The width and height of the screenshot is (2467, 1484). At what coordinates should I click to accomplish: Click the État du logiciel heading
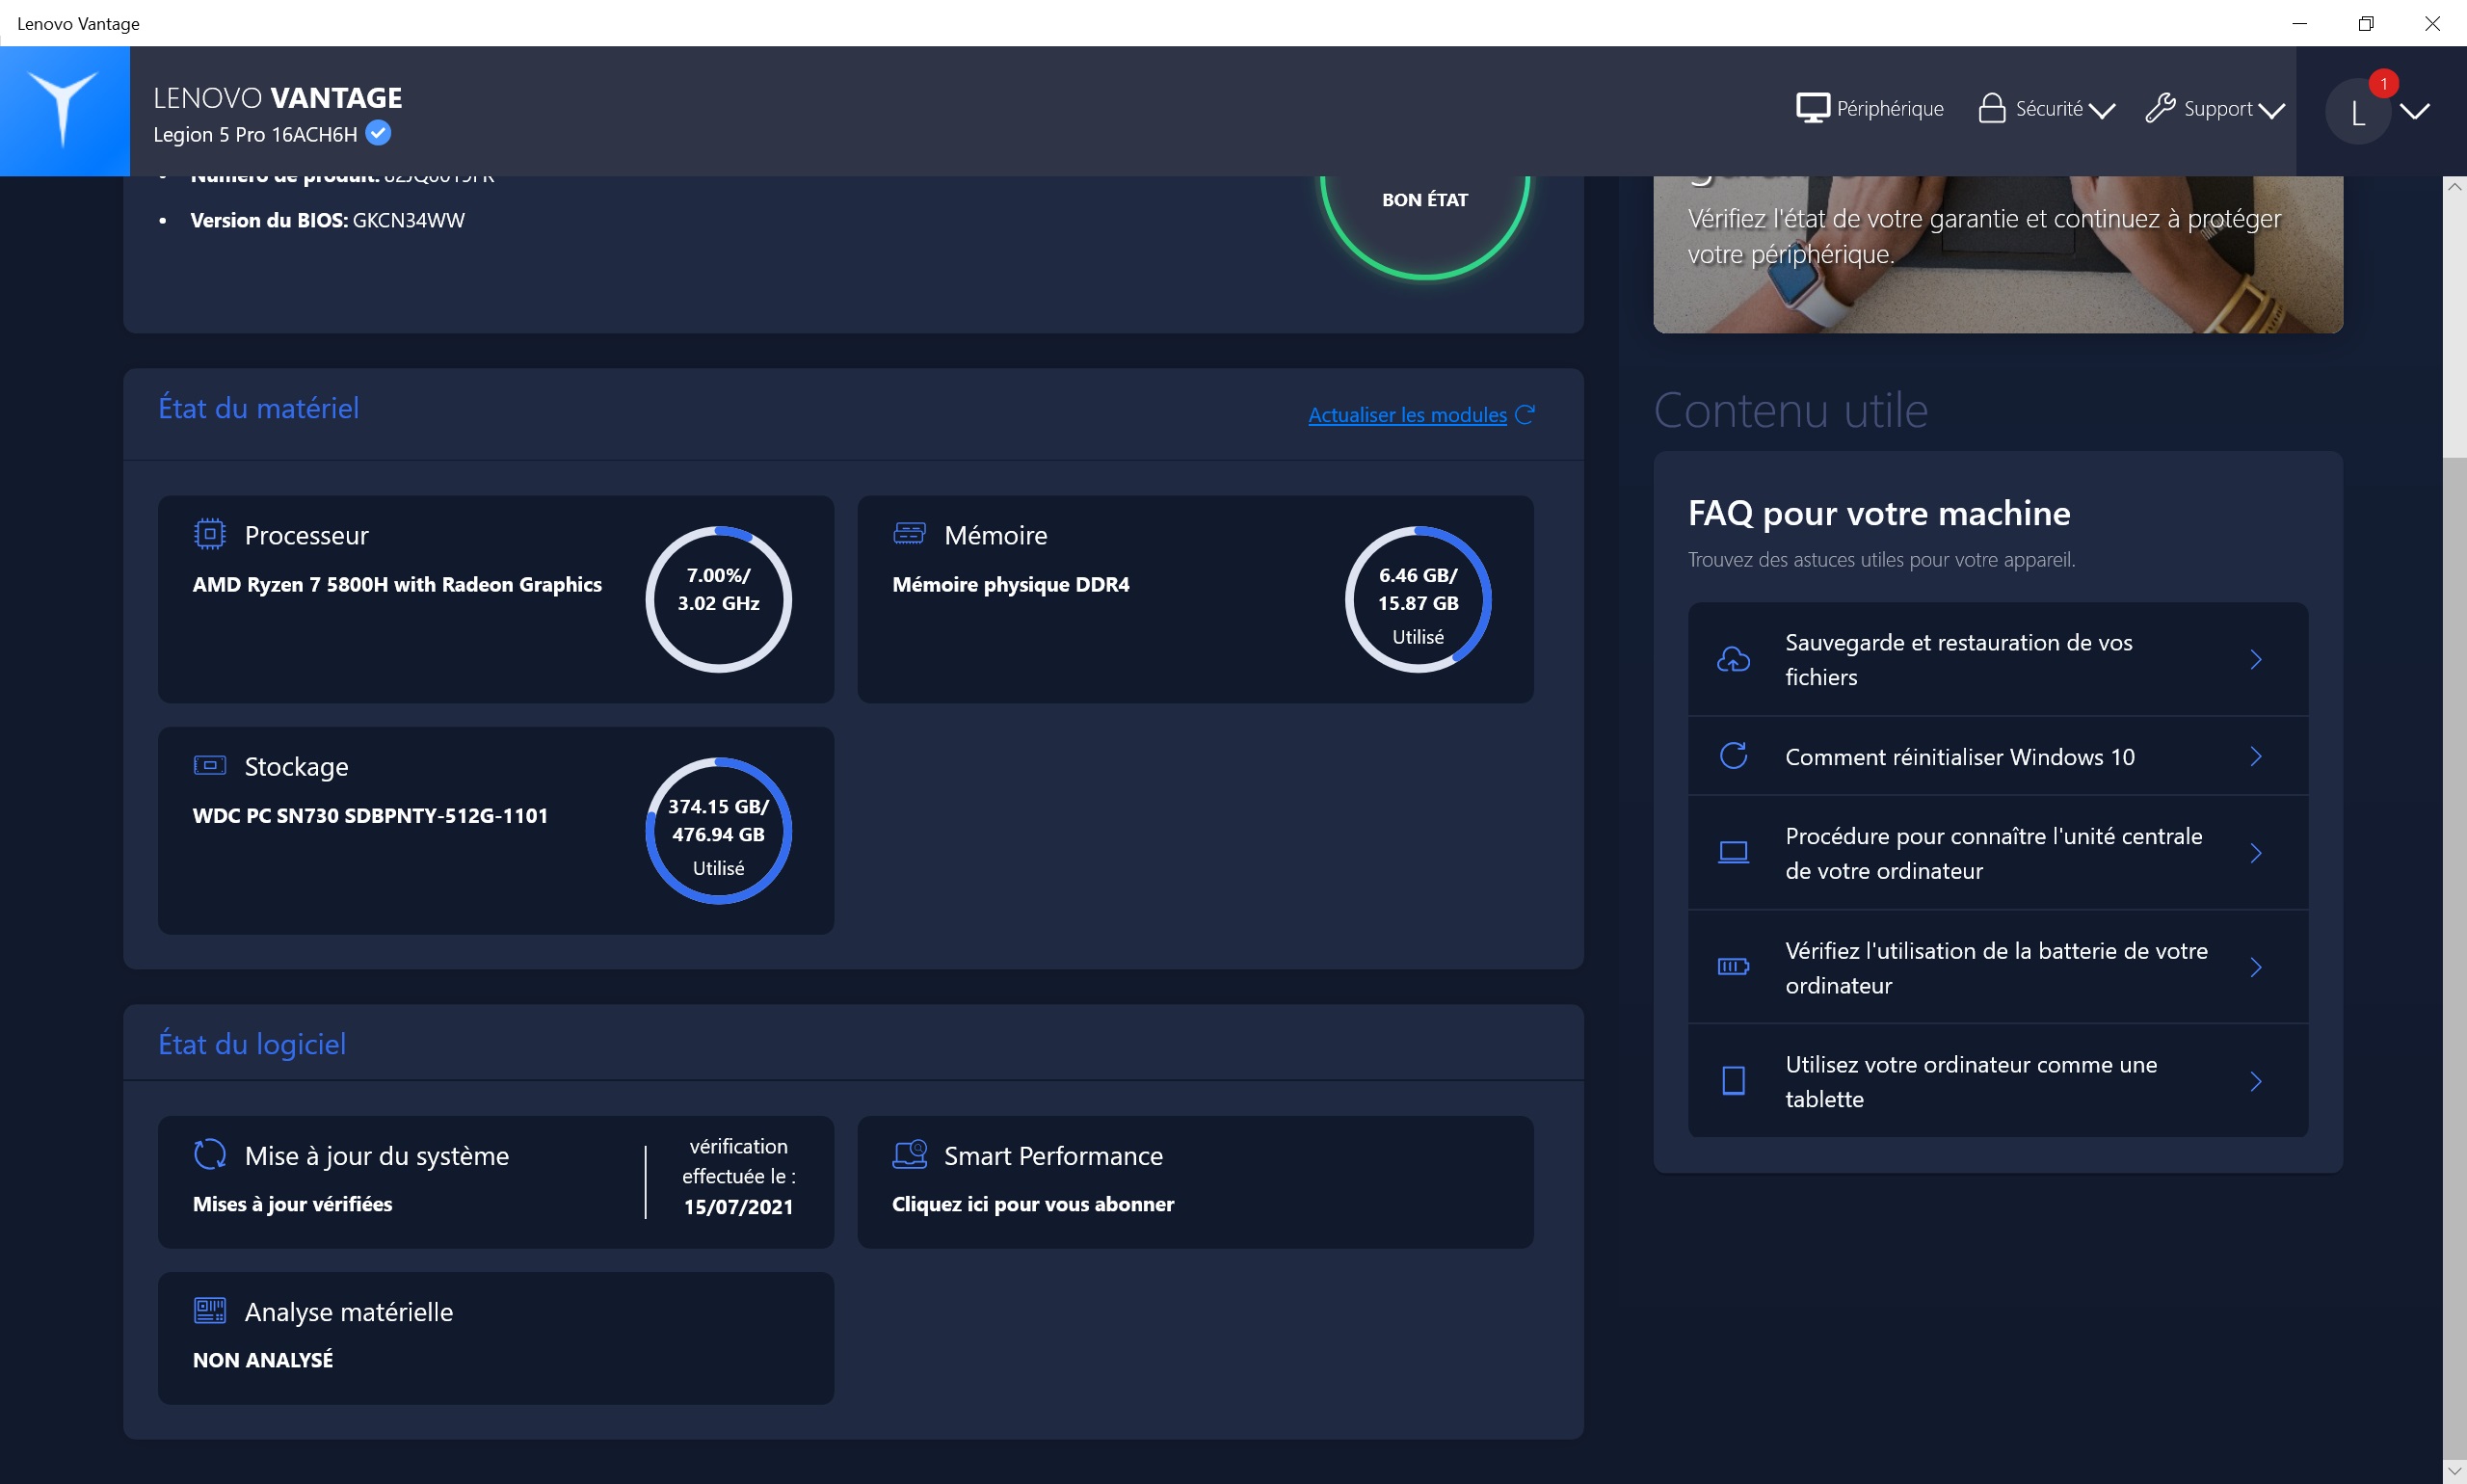coord(251,1043)
